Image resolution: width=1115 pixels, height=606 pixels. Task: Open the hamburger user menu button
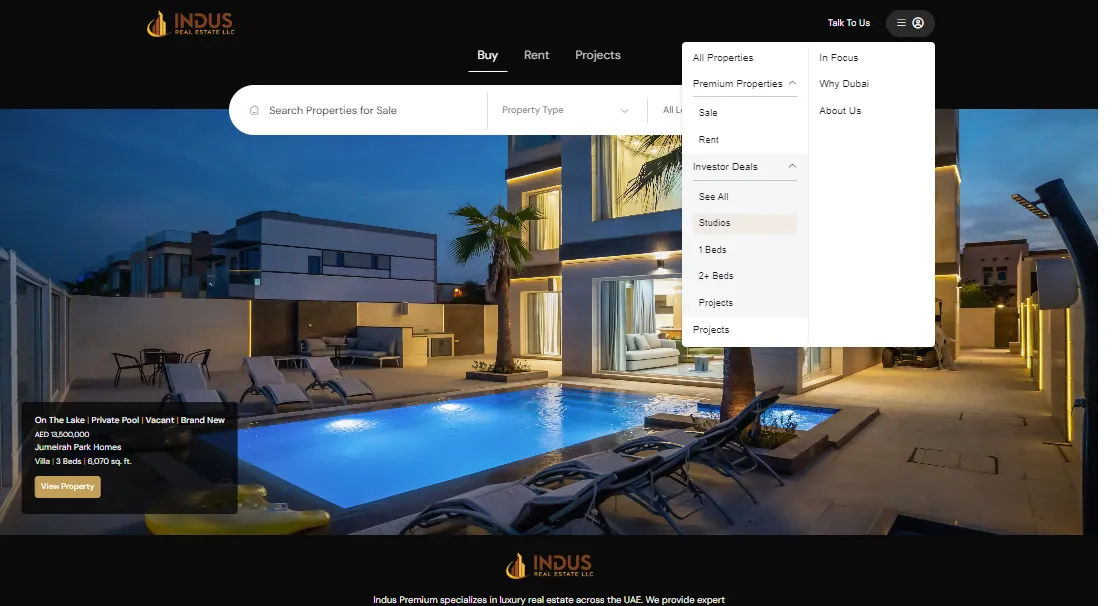[909, 23]
